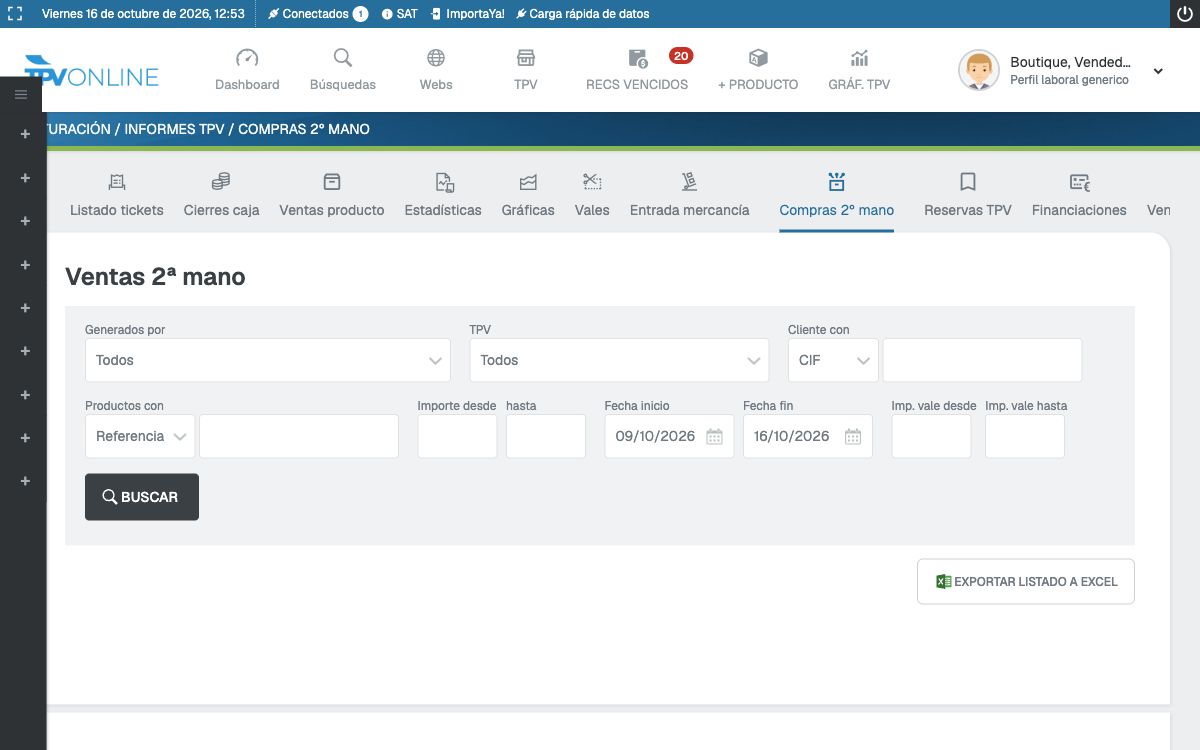Viewport: 1200px width, 750px height.
Task: Click the power icon top right
Action: (1184, 14)
